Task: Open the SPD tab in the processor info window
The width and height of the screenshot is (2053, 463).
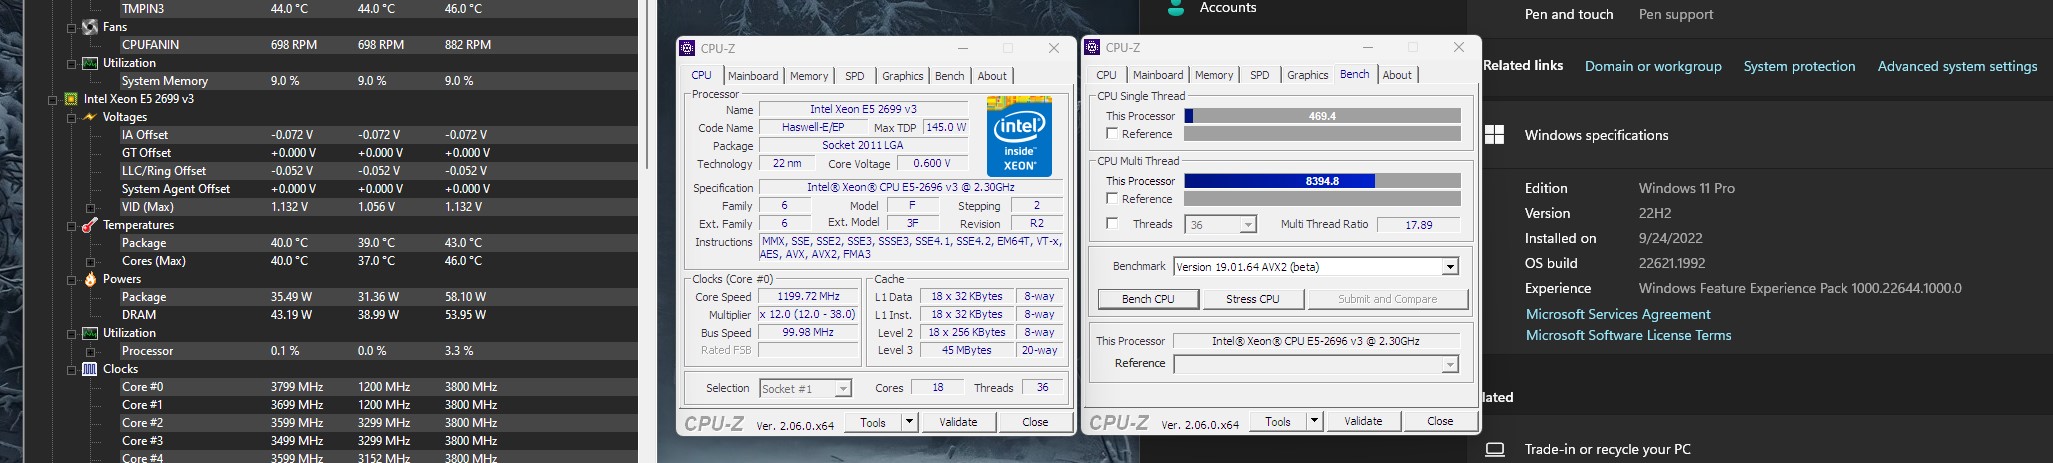Action: coord(854,76)
